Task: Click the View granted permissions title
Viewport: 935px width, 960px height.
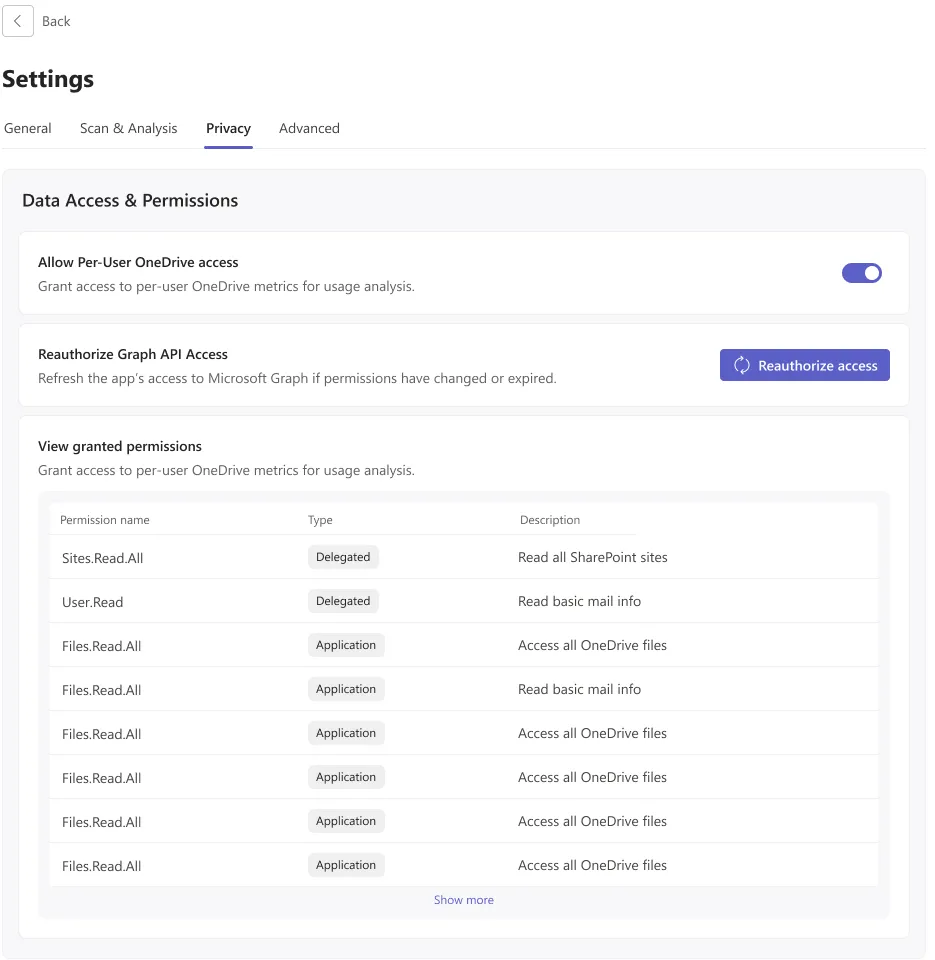Action: click(x=120, y=446)
